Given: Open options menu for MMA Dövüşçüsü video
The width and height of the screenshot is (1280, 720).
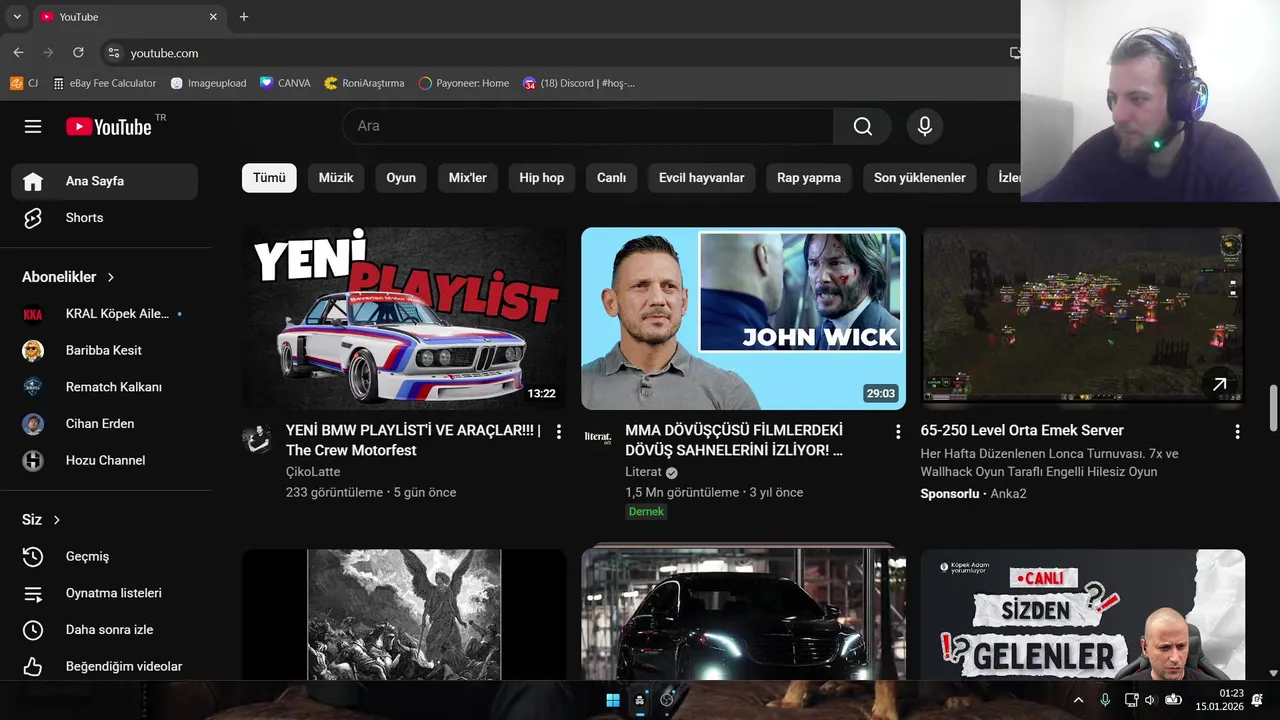Looking at the screenshot, I should [x=898, y=432].
